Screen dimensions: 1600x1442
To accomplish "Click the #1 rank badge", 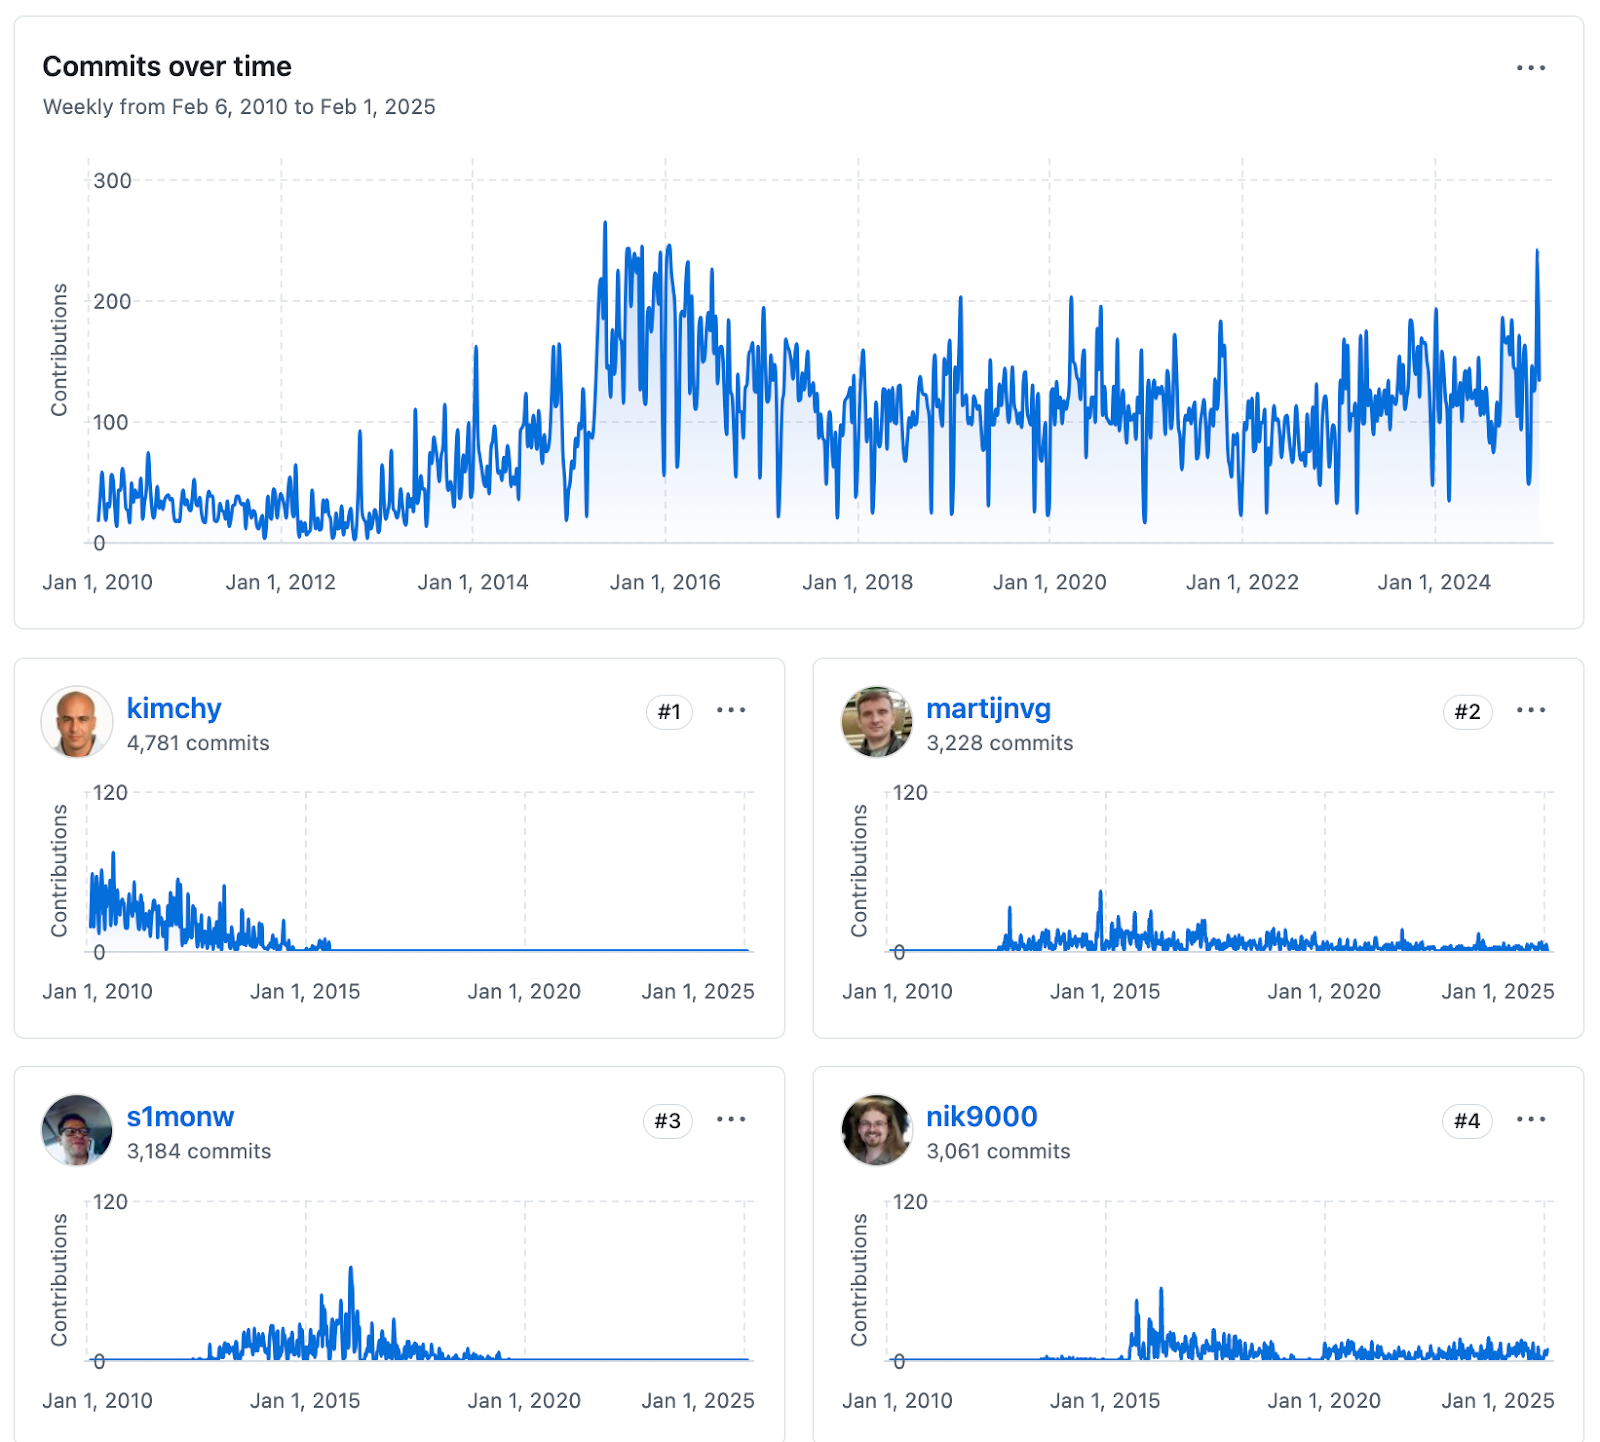I will [x=669, y=712].
